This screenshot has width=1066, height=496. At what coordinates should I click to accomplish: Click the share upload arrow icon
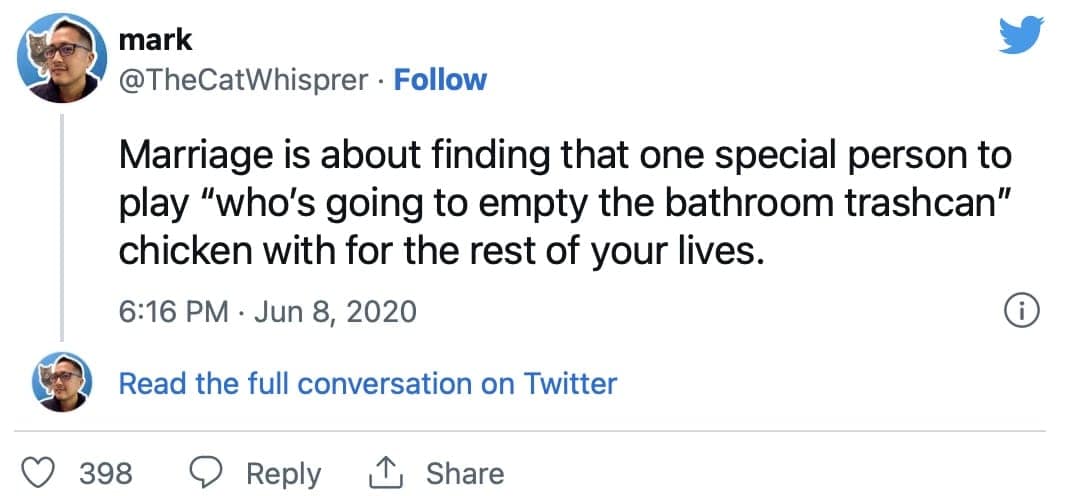[386, 472]
